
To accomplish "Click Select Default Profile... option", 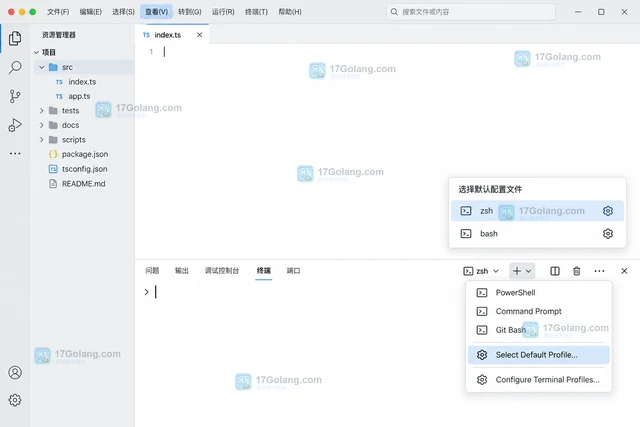I will (539, 355).
